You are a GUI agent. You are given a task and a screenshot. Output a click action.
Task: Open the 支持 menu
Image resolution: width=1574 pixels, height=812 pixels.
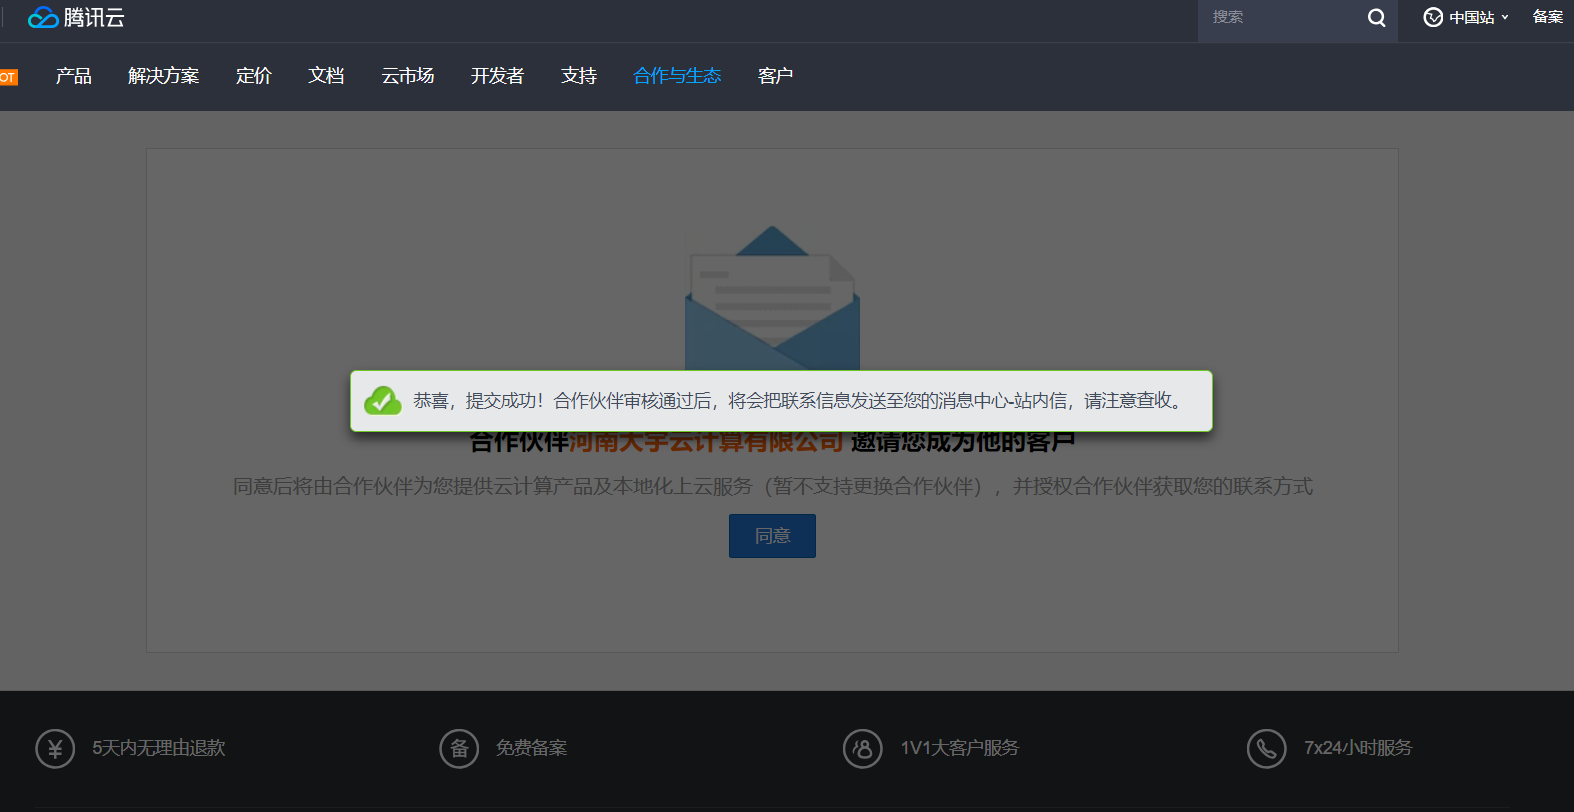[579, 76]
